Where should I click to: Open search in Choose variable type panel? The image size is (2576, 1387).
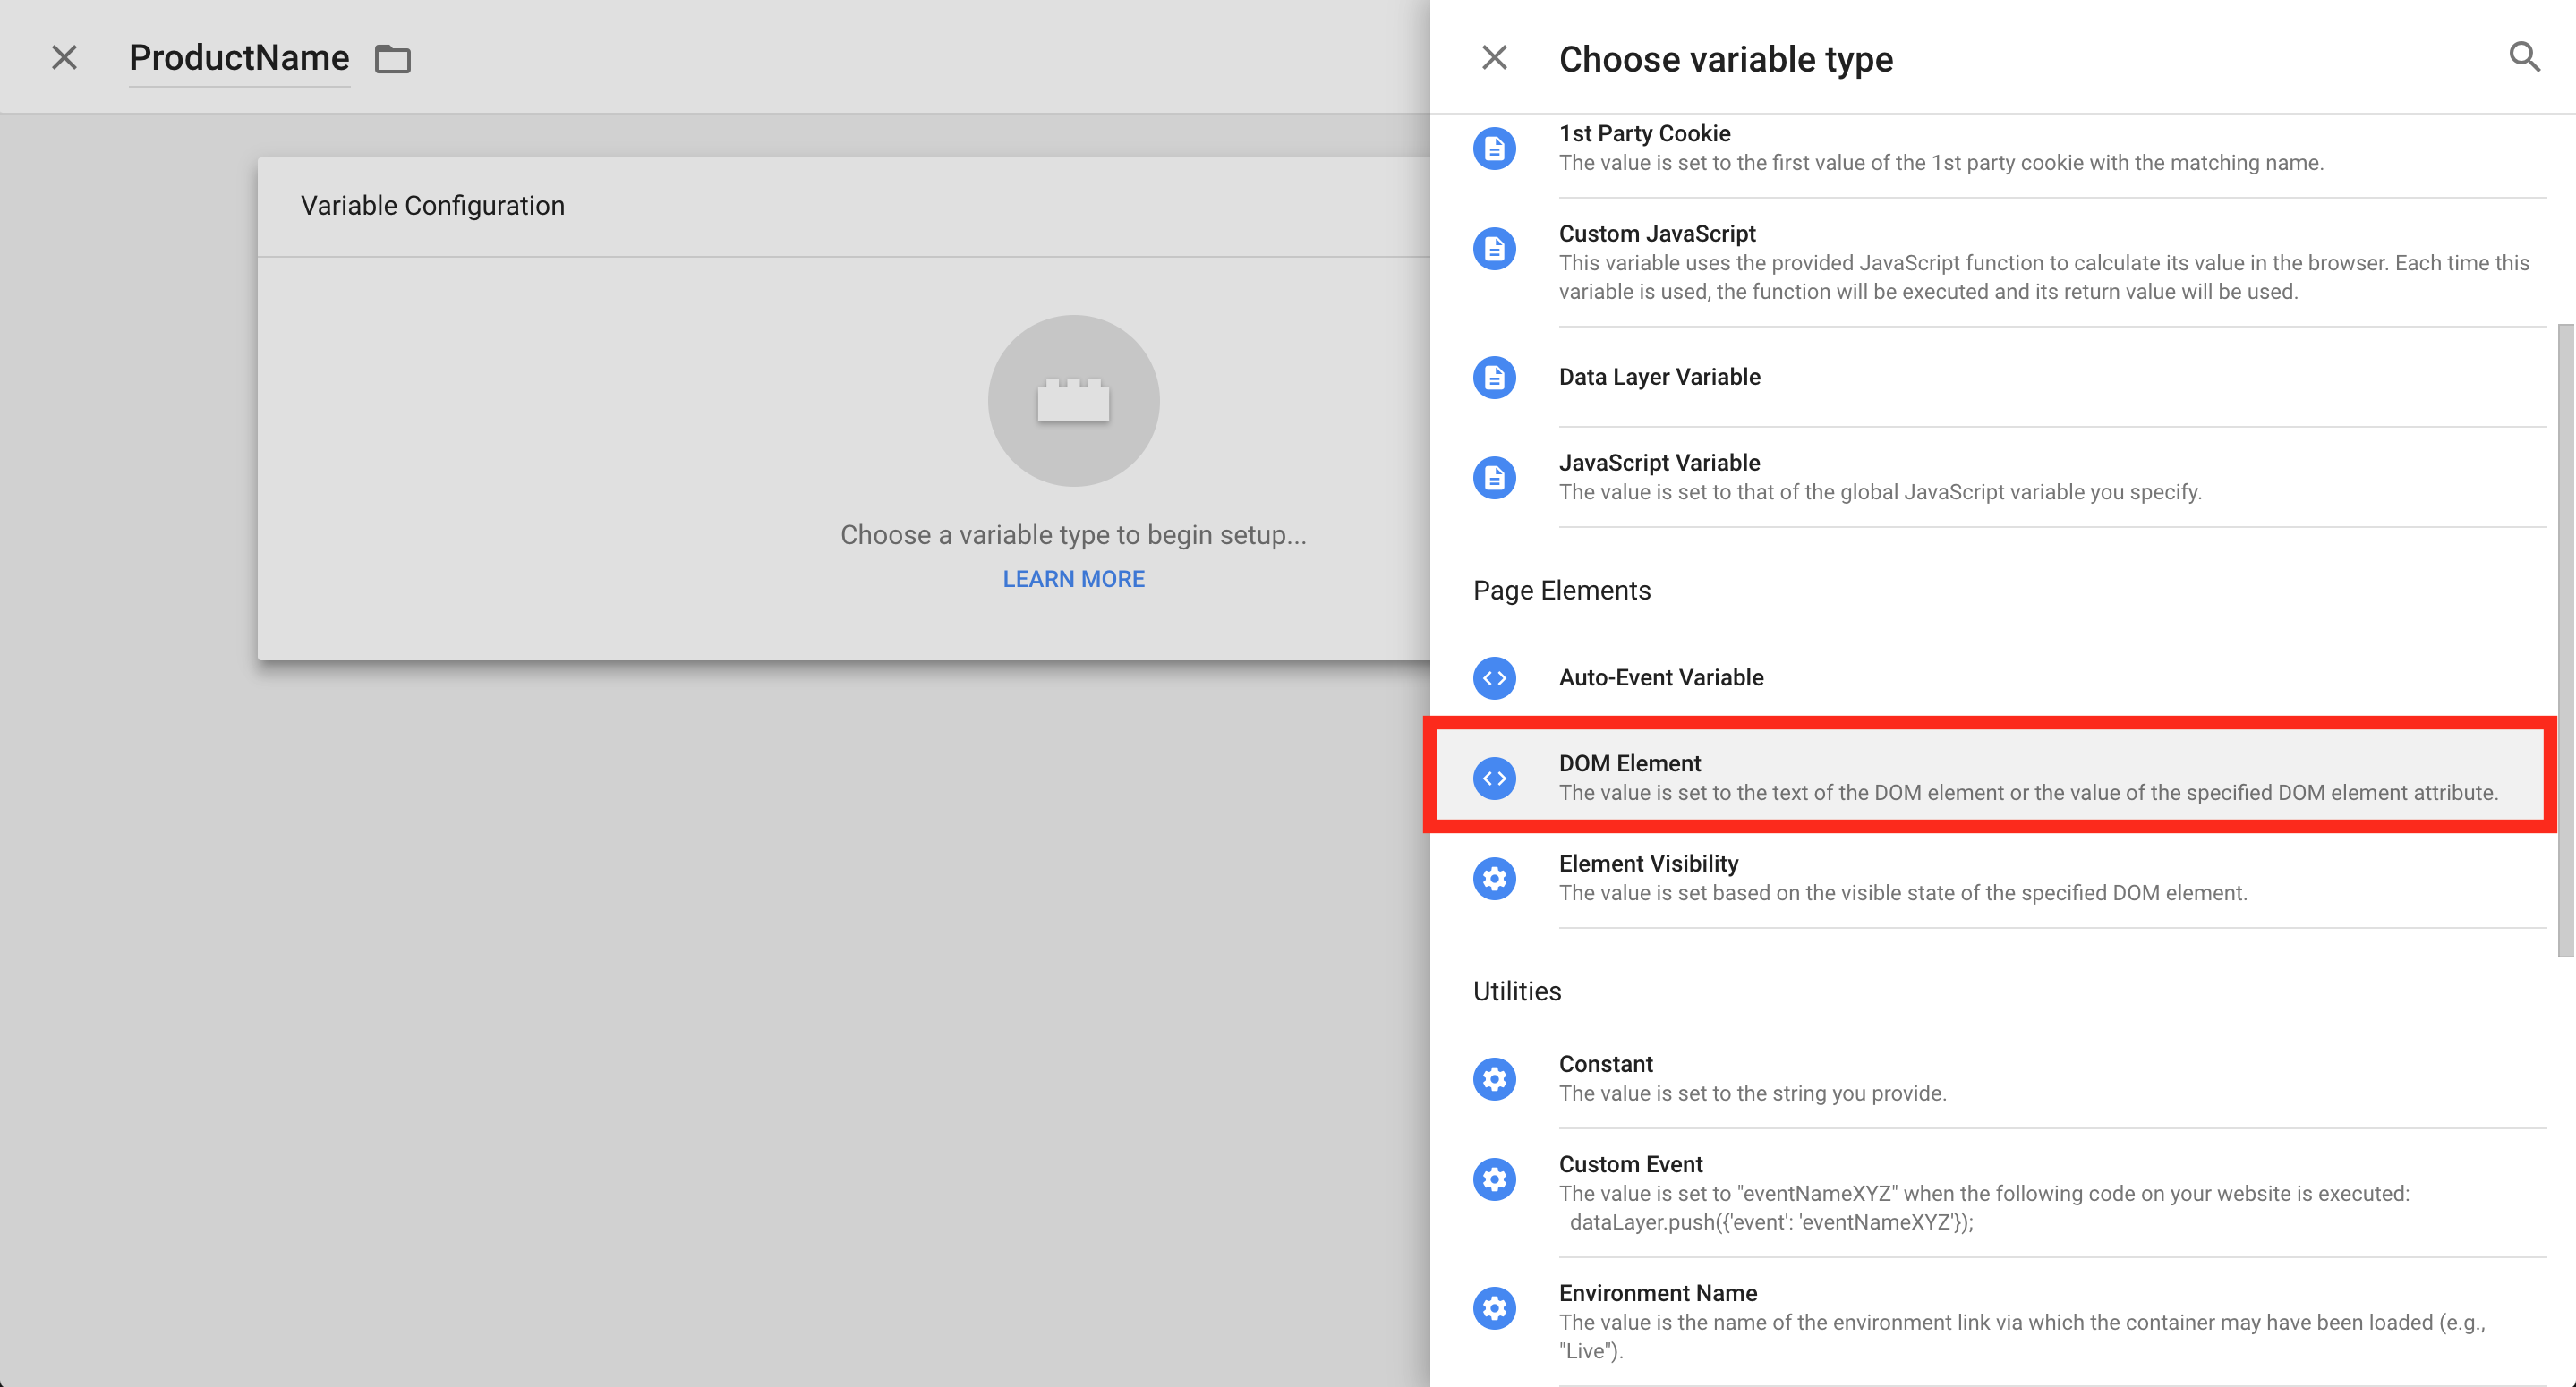(x=2524, y=57)
